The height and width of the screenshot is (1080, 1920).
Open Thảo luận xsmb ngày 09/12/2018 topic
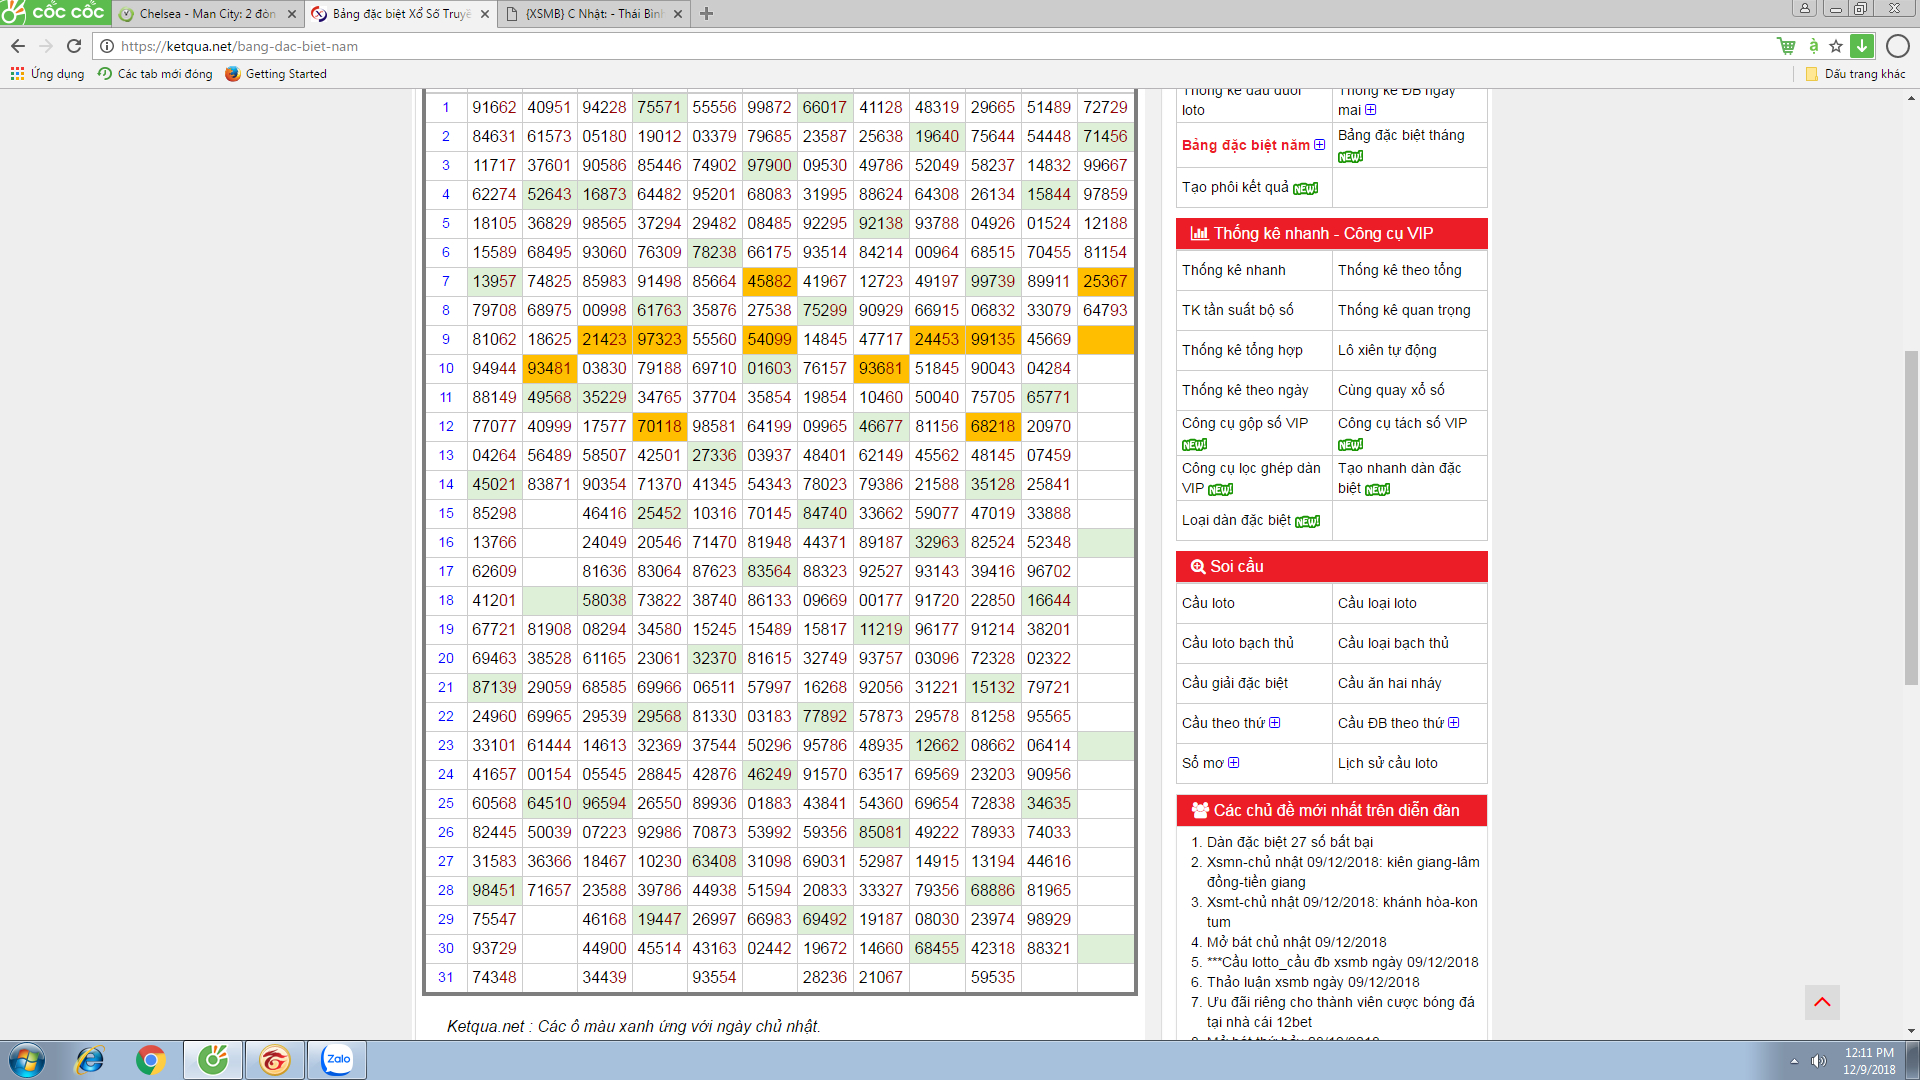pyautogui.click(x=1313, y=982)
